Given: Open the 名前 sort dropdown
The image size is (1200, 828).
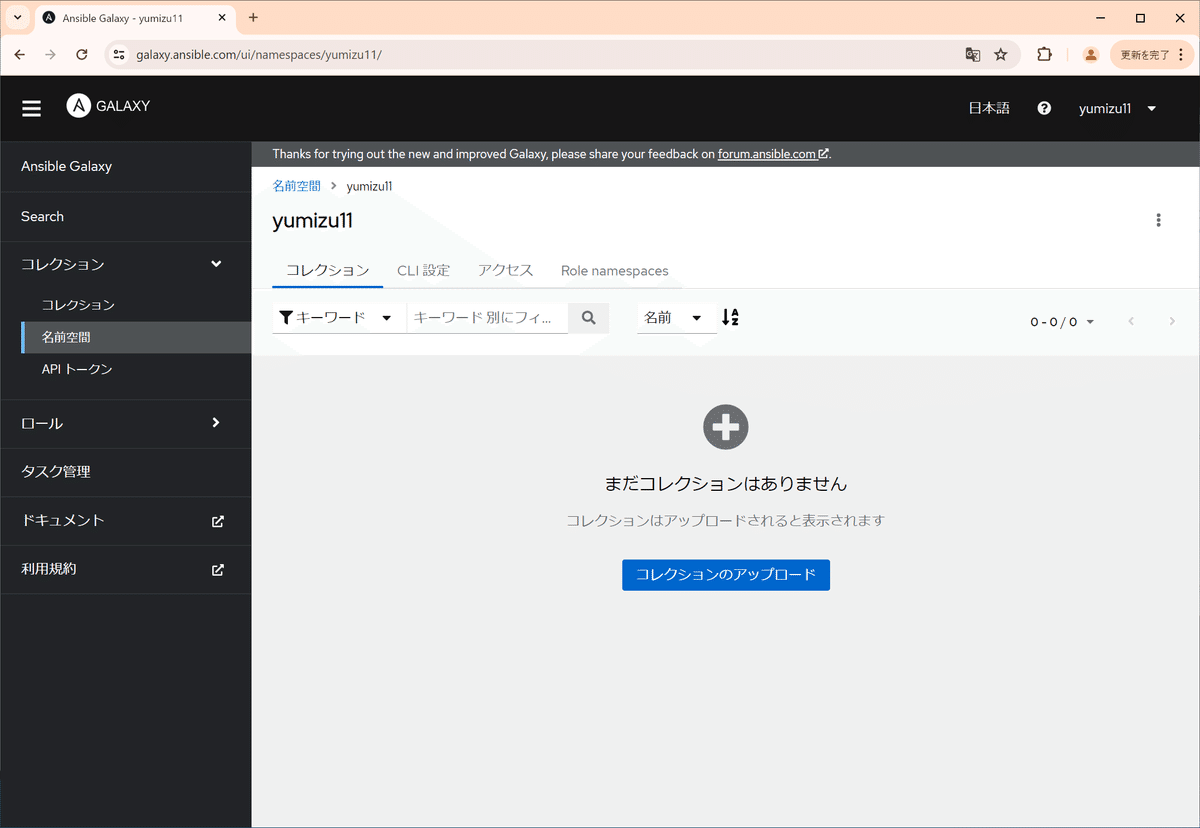Looking at the screenshot, I should pos(676,318).
